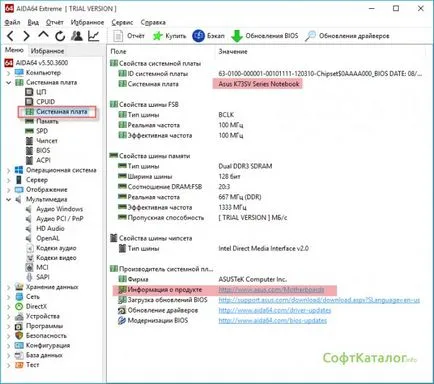Open the aida64.com driver-updates link
The image size is (434, 384).
[275, 310]
